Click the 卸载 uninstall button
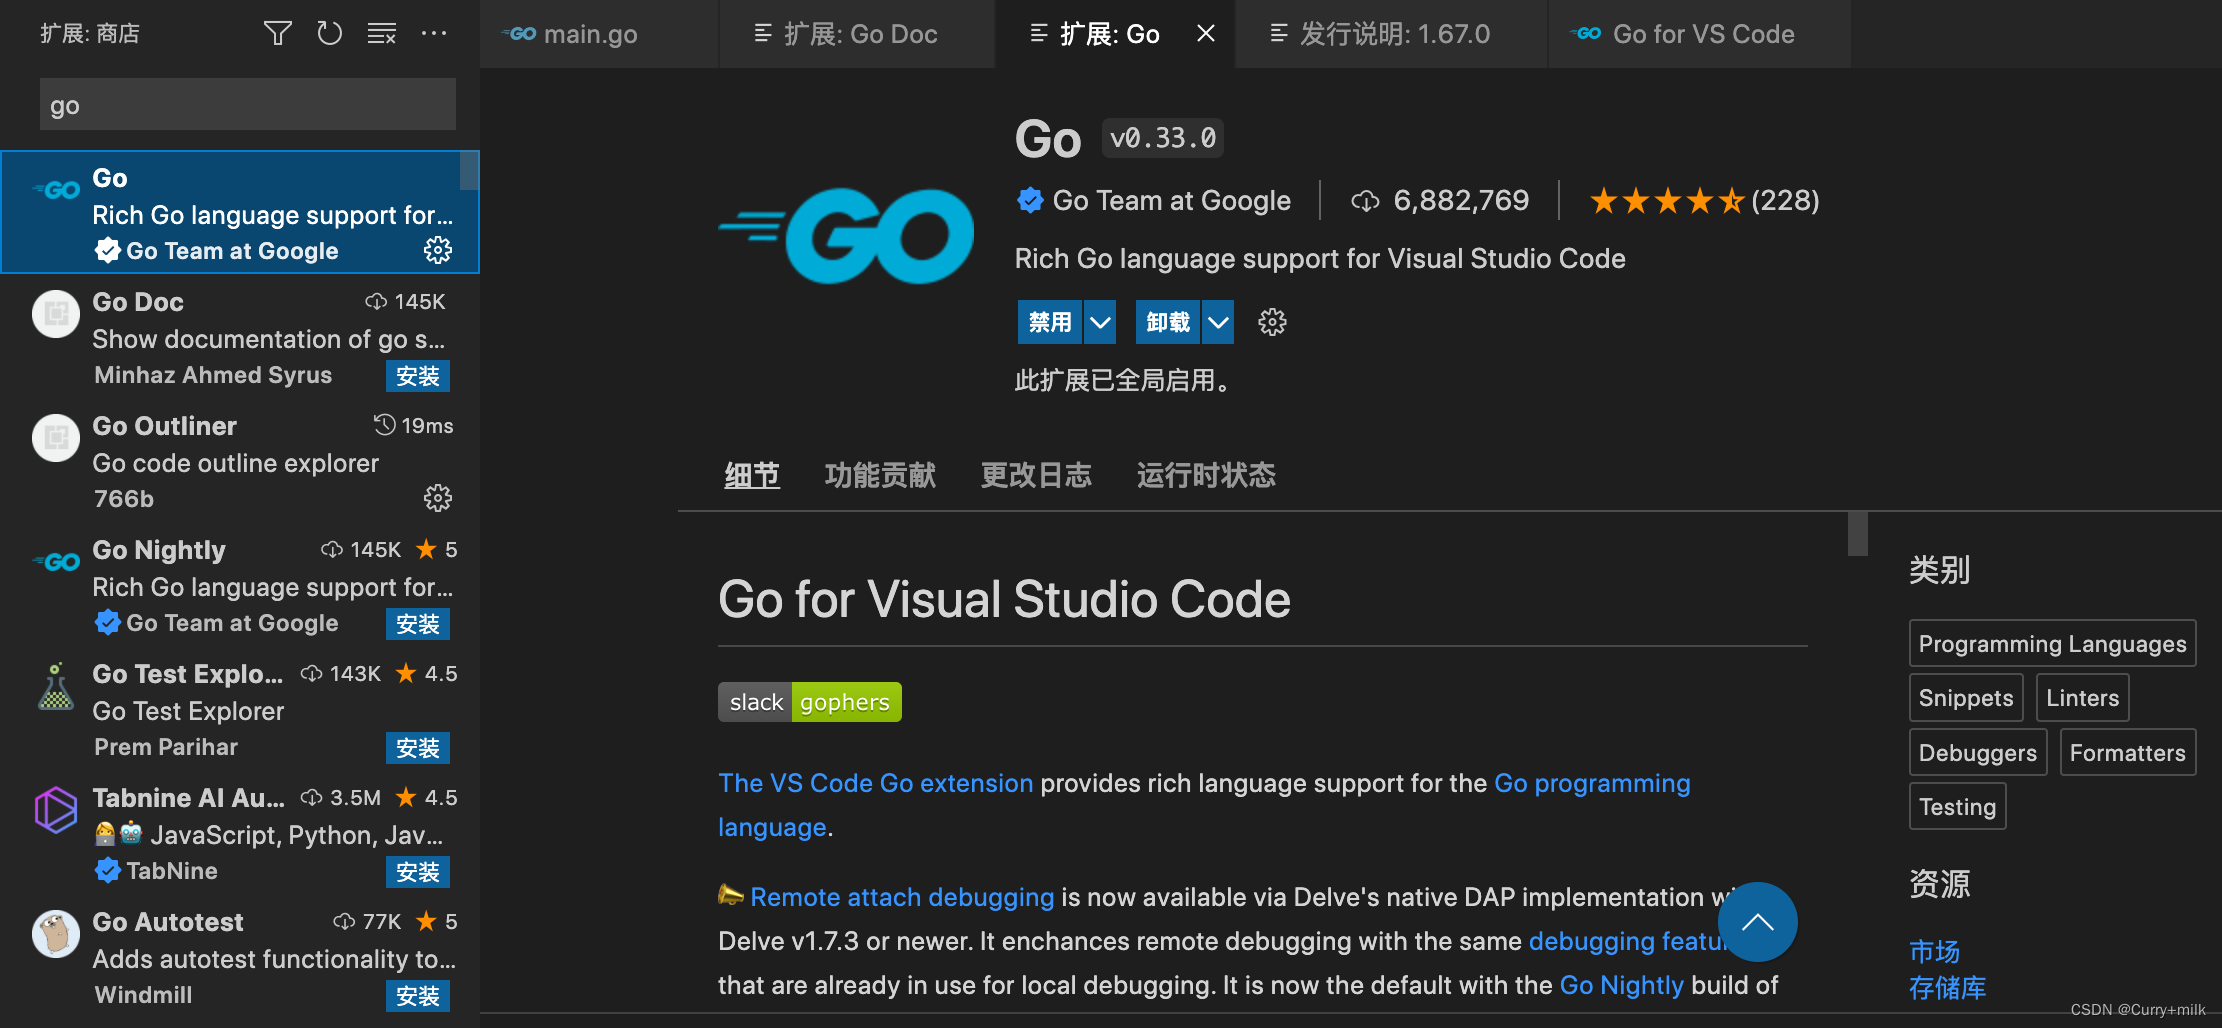The height and width of the screenshot is (1028, 2222). click(x=1168, y=322)
